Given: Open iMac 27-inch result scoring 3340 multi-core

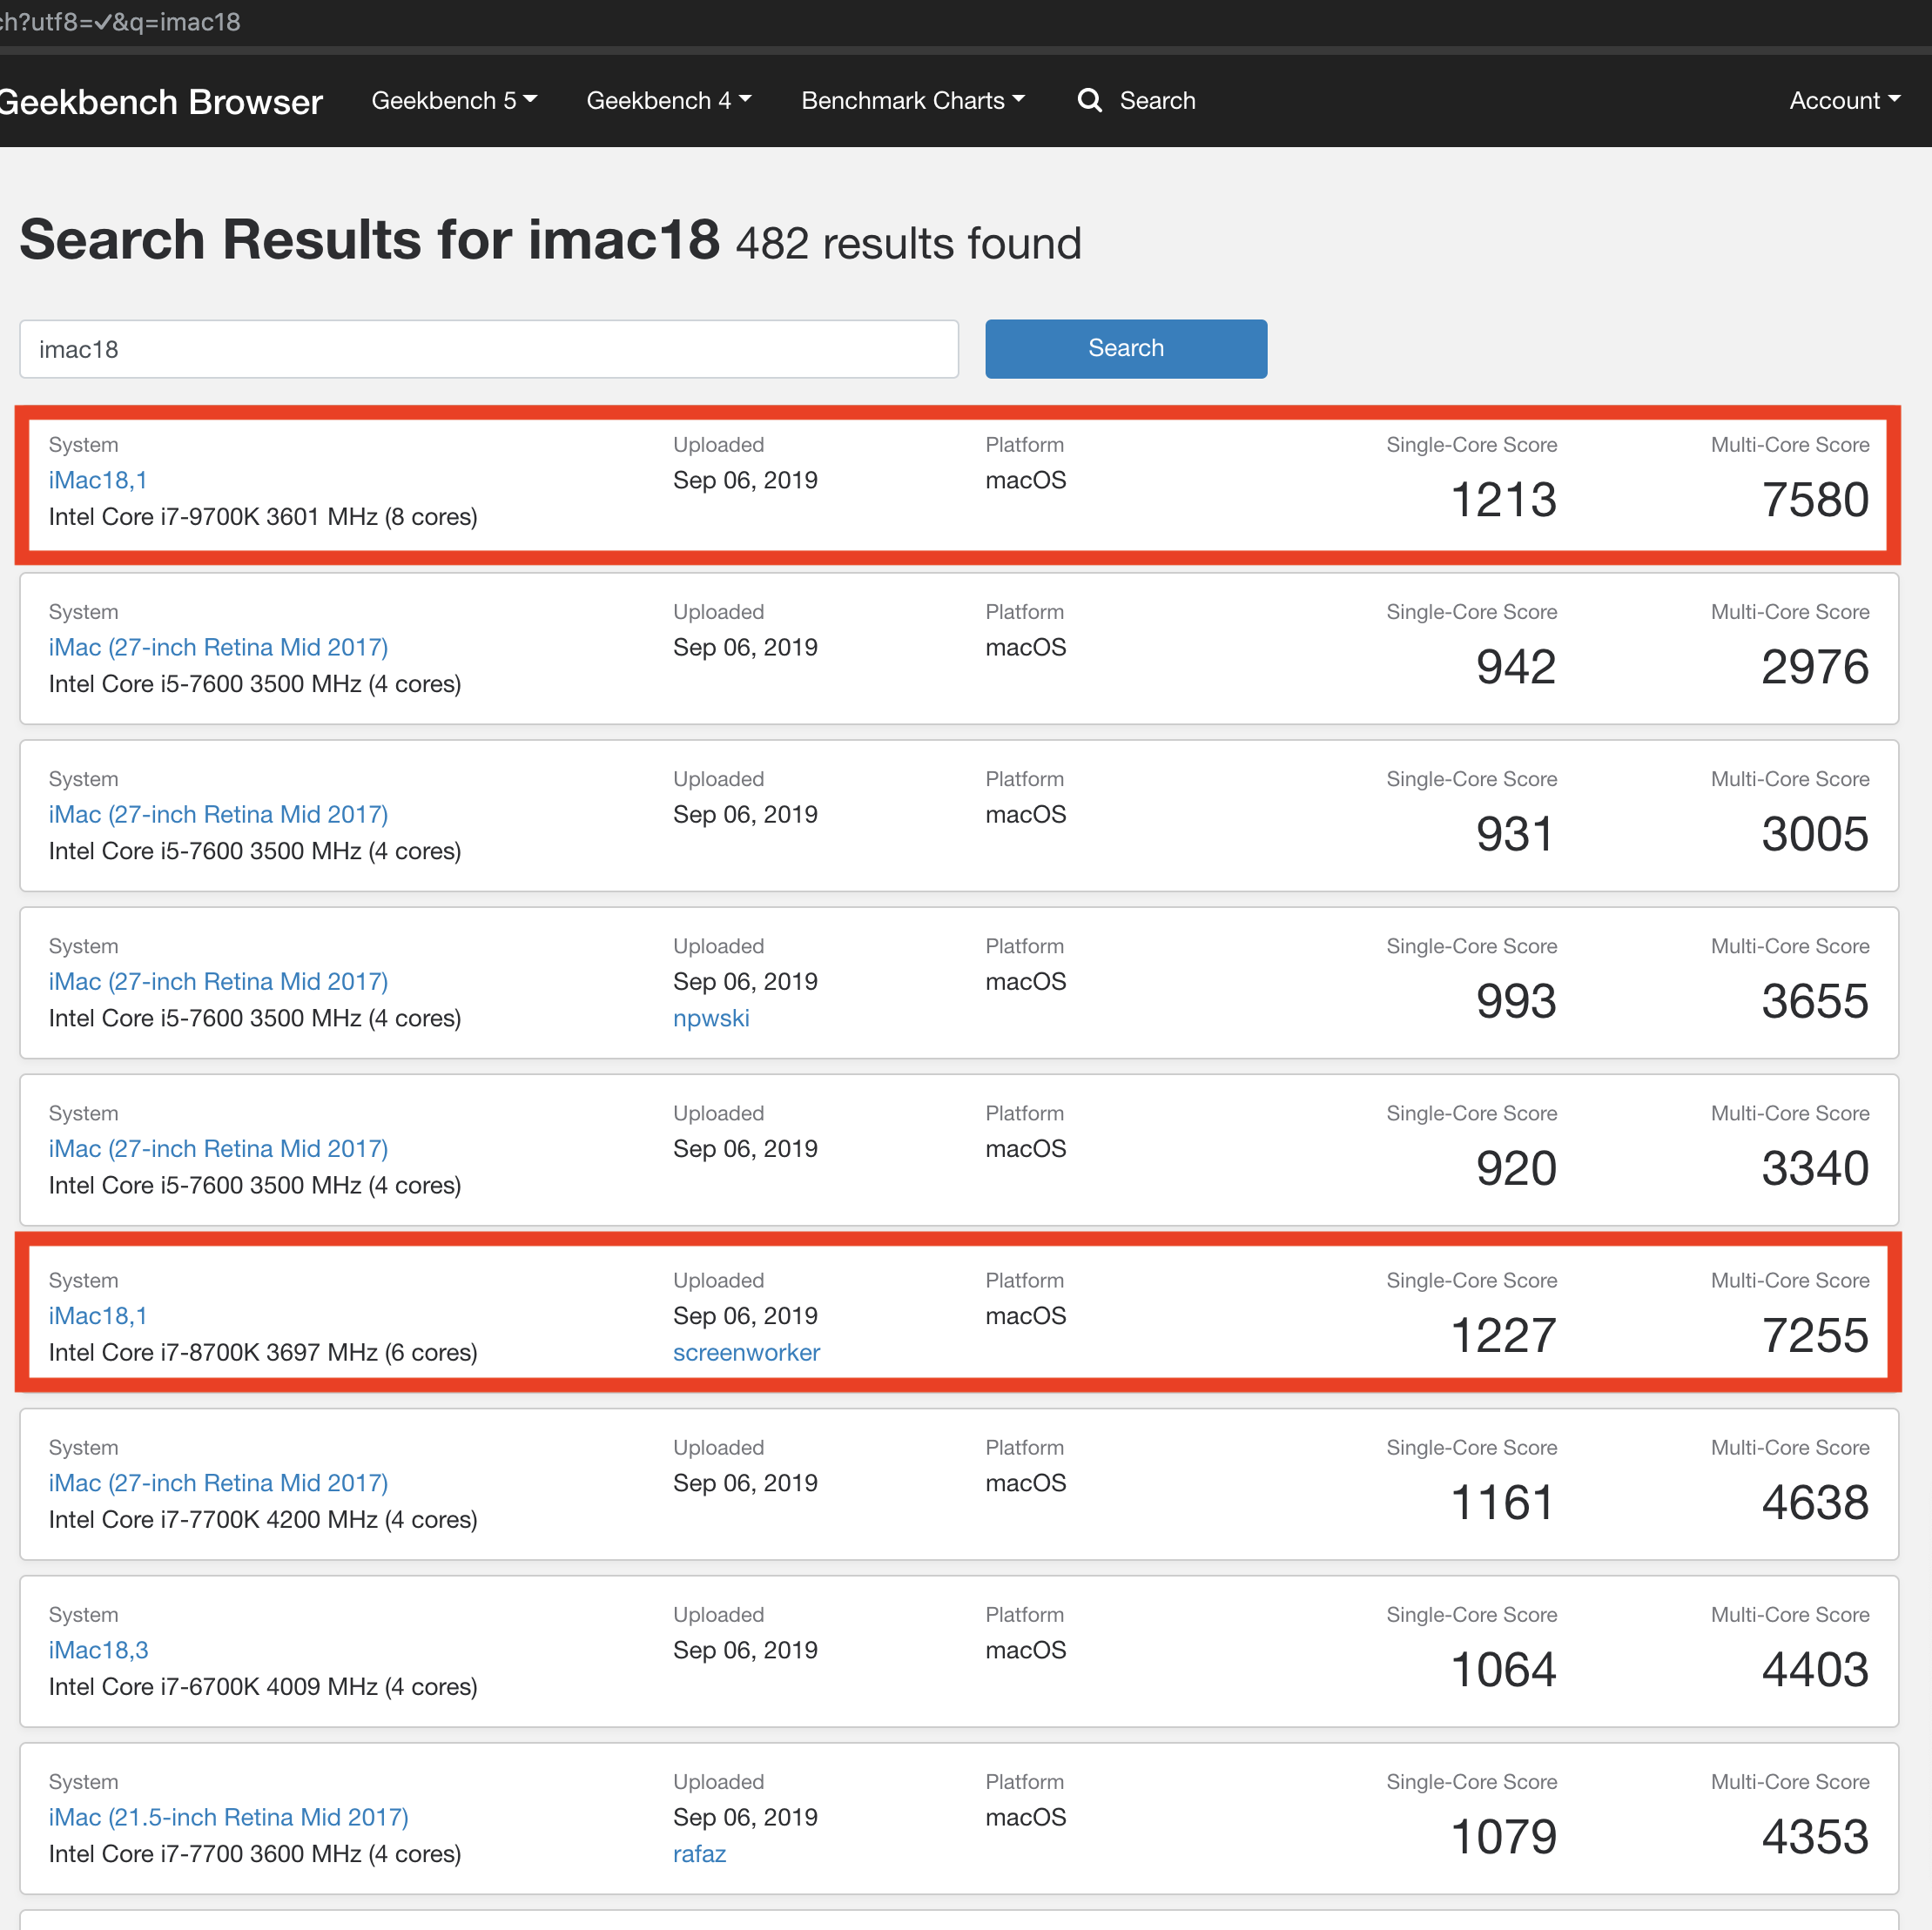Looking at the screenshot, I should click(x=218, y=1149).
